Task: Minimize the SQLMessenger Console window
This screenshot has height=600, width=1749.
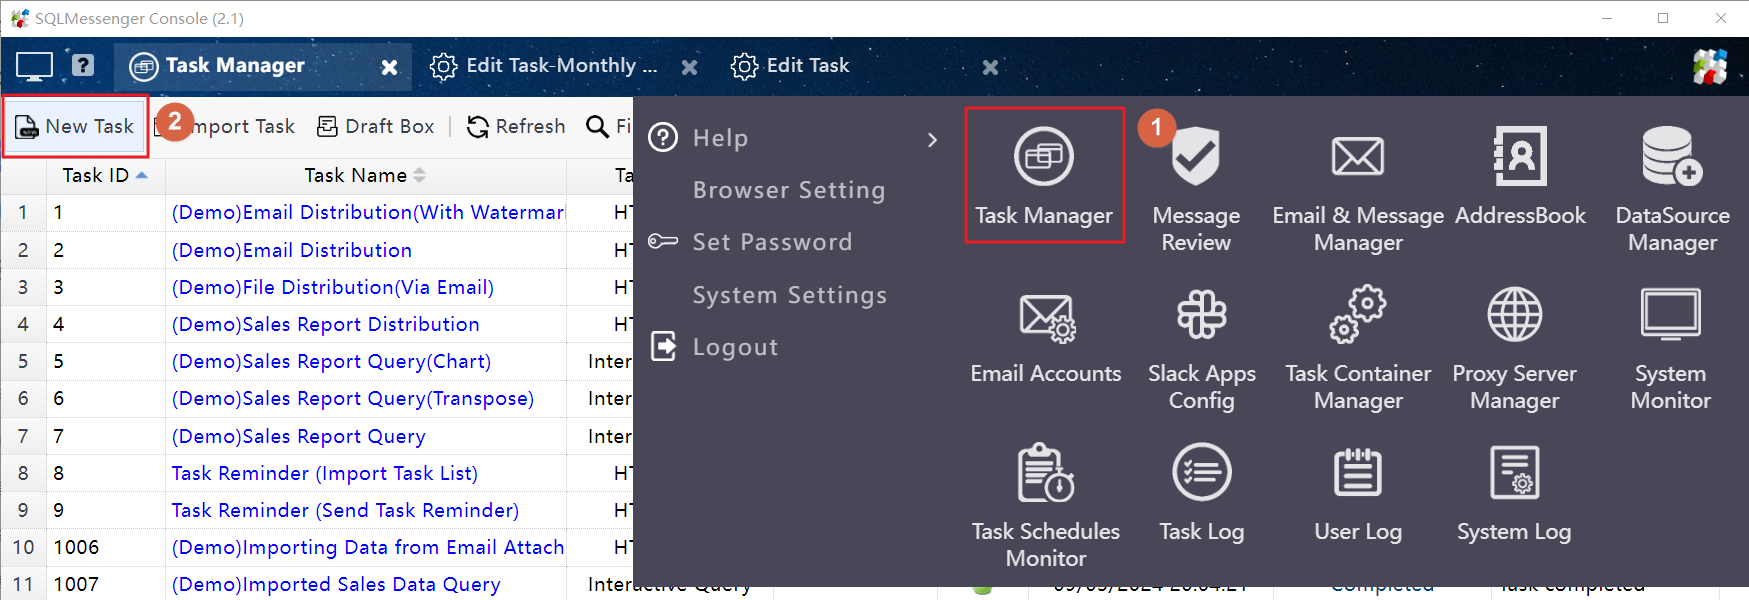Action: coord(1607,18)
